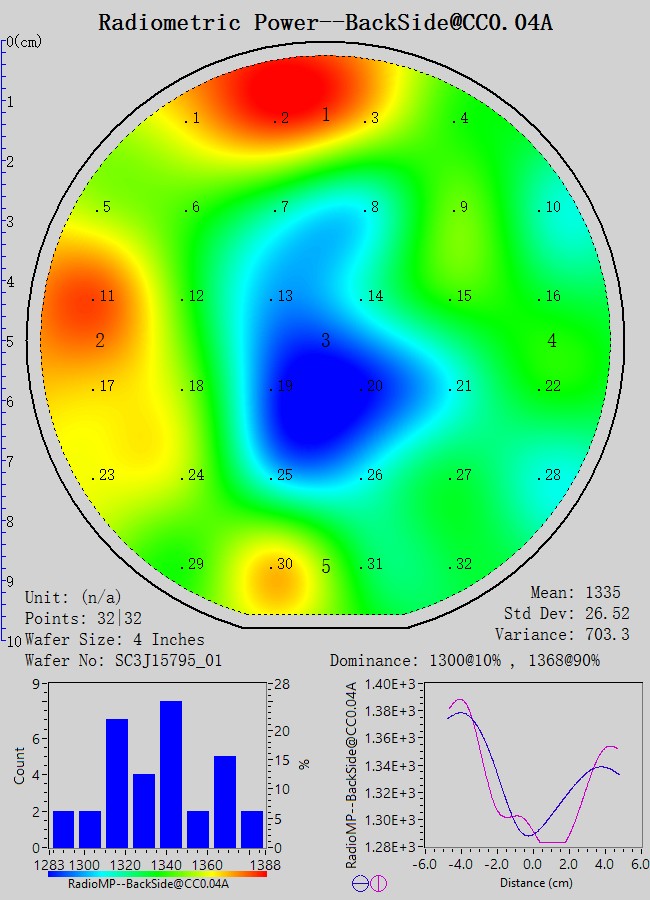Select point 30 in the bottom orange spot
The width and height of the screenshot is (650, 900).
(281, 564)
